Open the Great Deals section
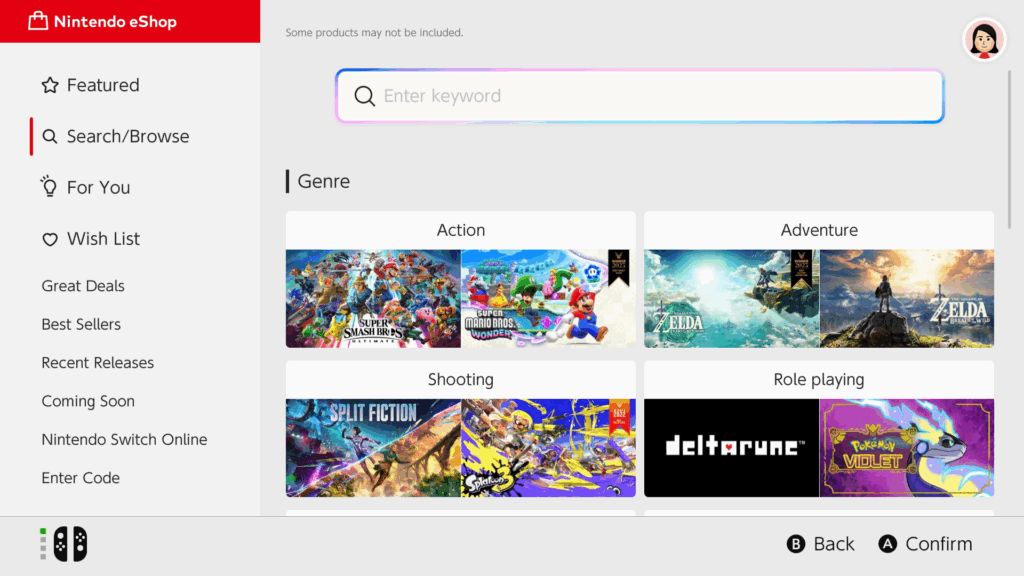Screen dimensions: 1024x576 [83, 286]
